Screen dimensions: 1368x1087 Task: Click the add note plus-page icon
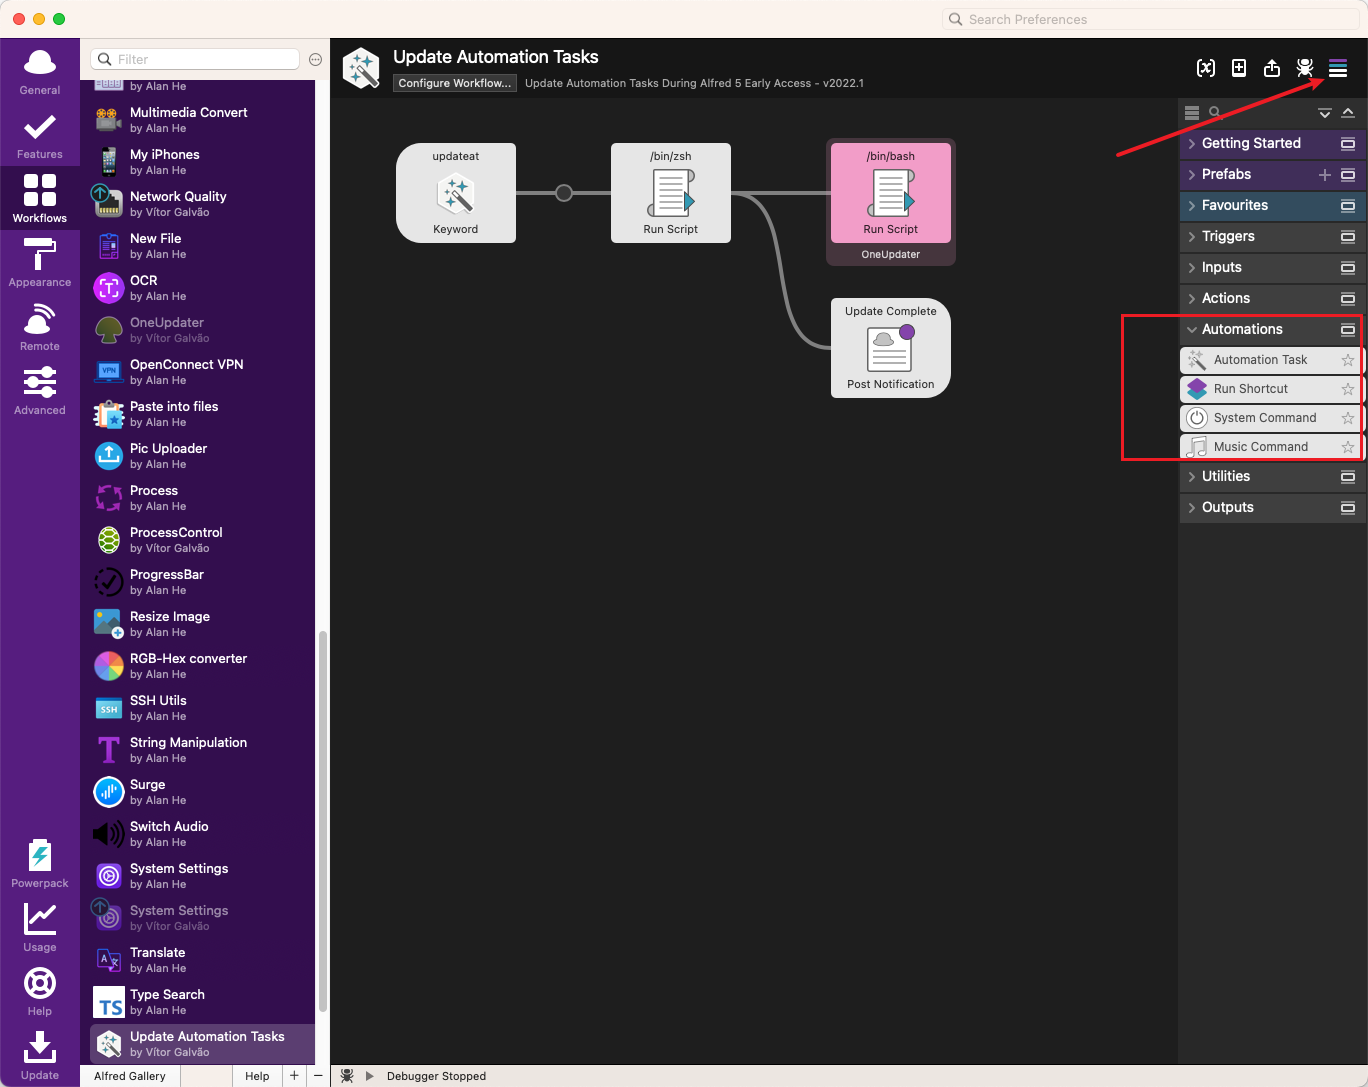(x=1239, y=68)
